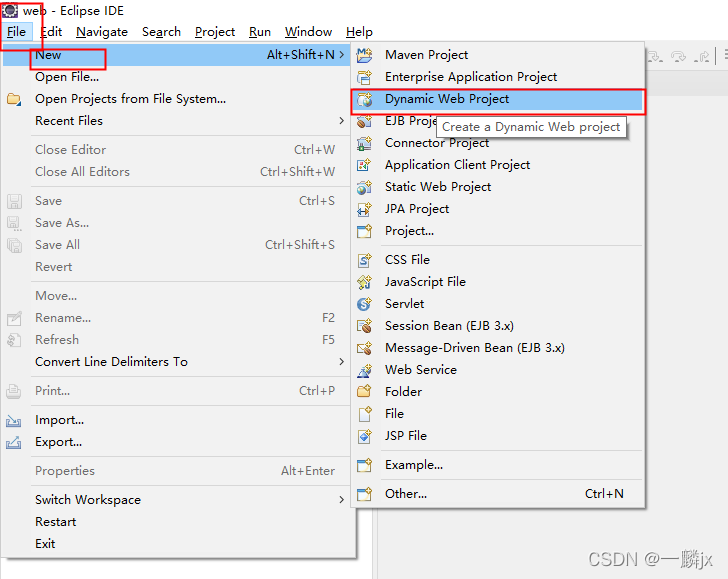Choose Maven Project from New submenu

coord(498,55)
